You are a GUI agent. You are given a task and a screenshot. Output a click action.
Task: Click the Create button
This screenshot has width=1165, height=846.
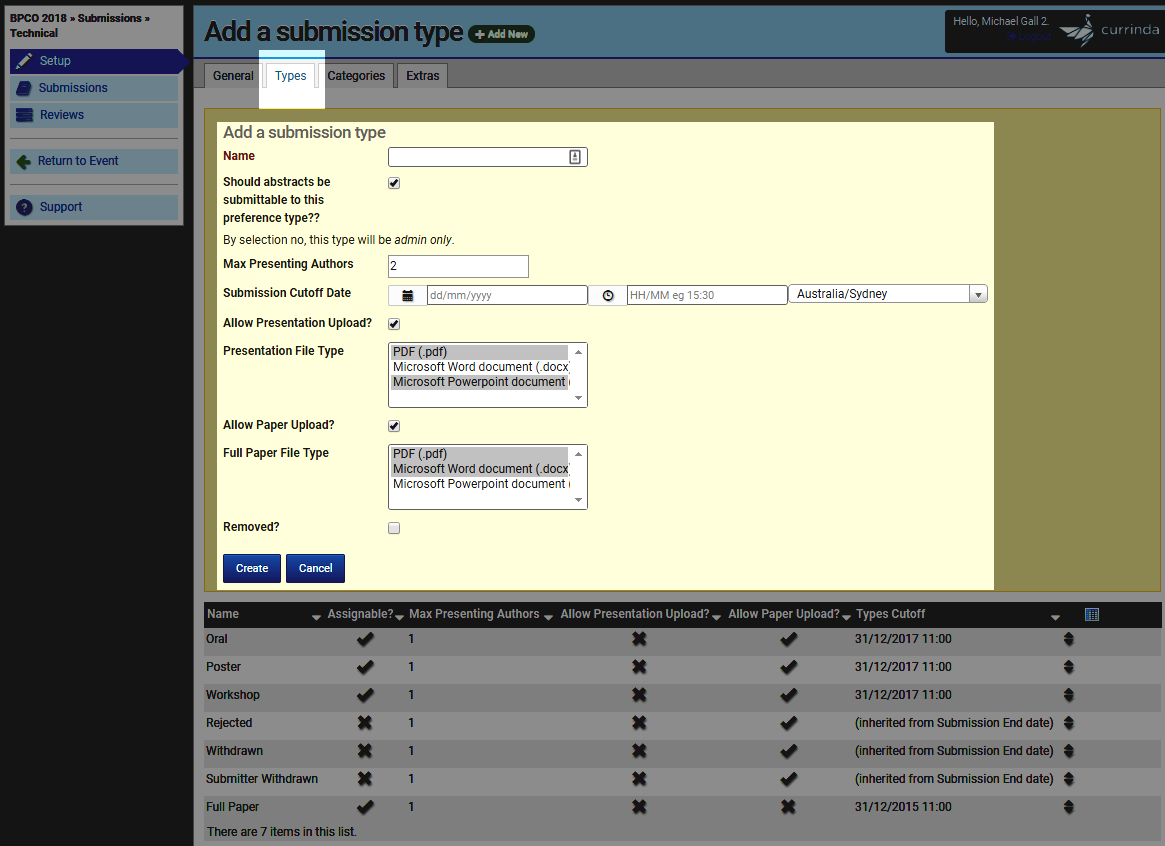point(252,568)
